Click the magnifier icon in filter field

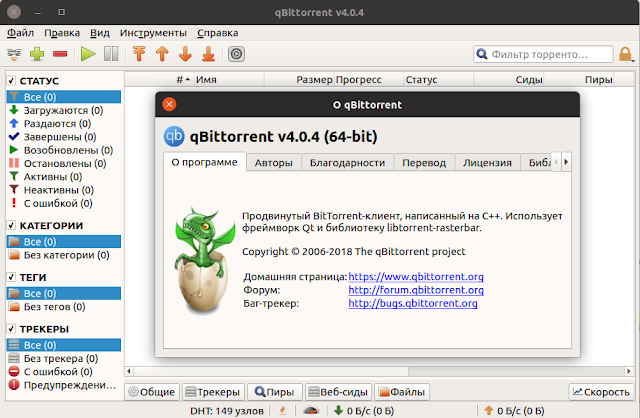click(x=482, y=54)
